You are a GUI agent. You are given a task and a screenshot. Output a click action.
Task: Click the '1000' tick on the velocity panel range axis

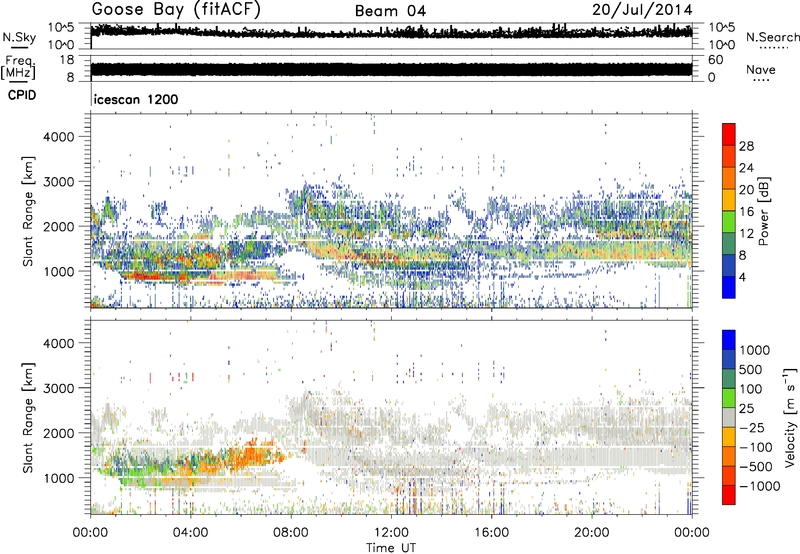pos(59,478)
